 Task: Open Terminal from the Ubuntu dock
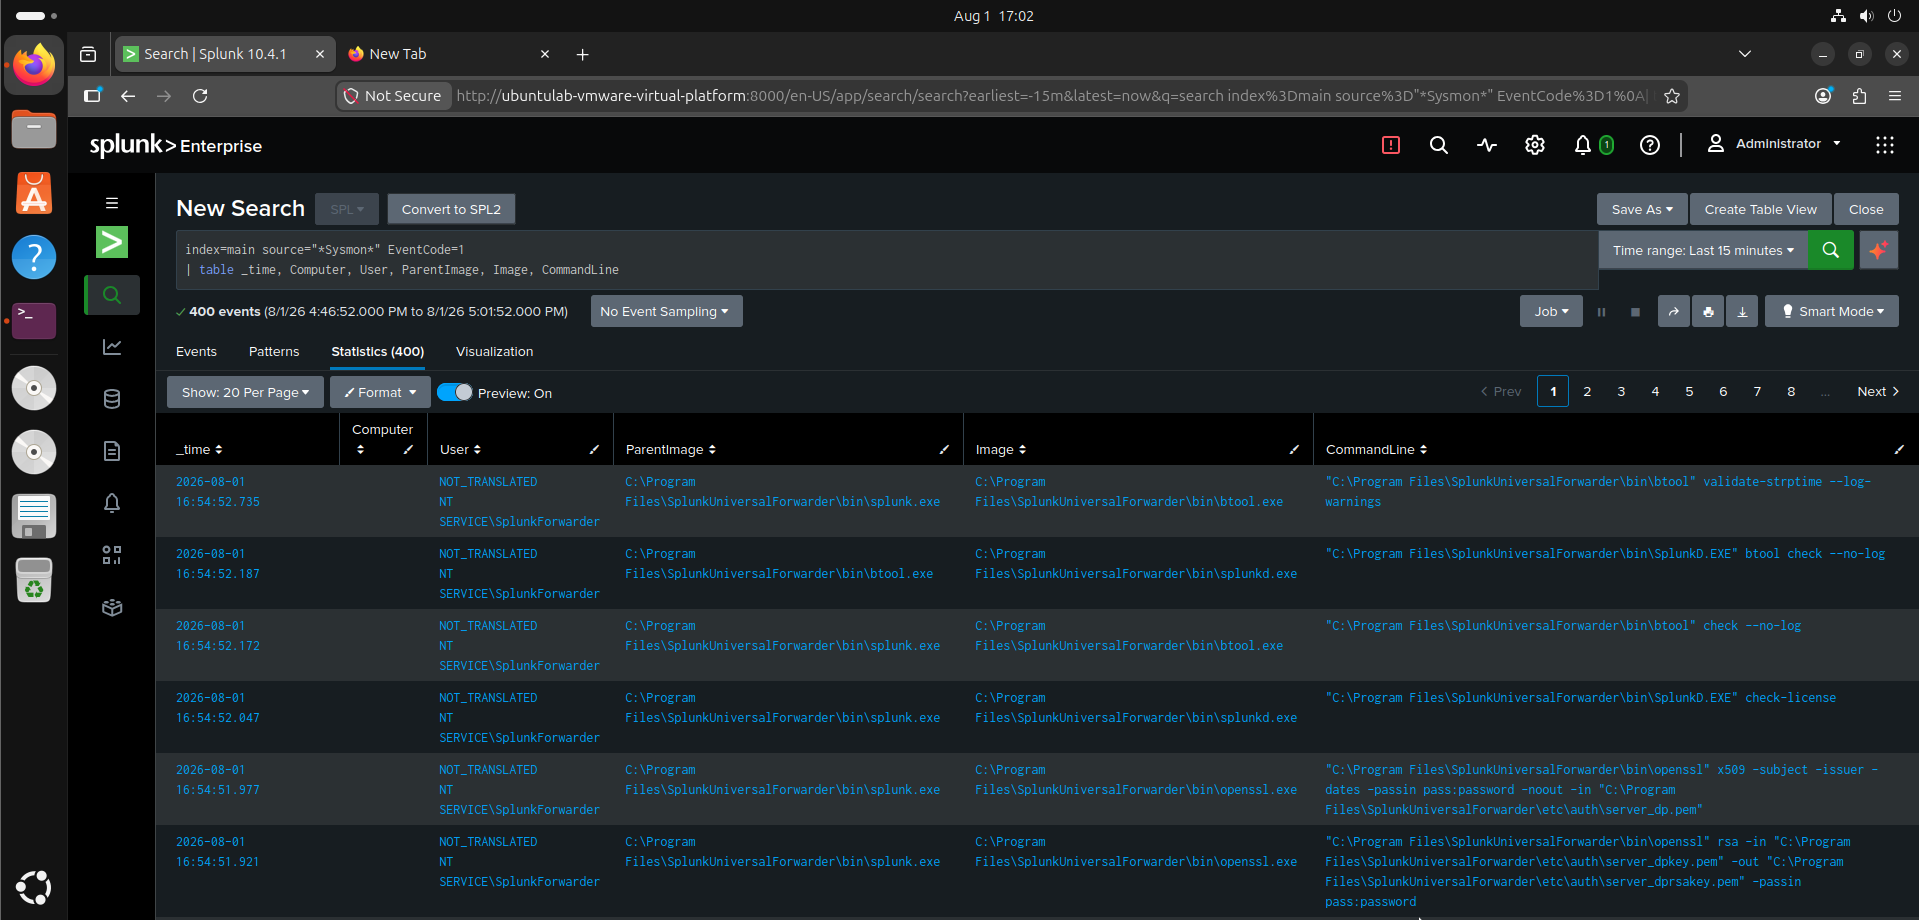[x=34, y=321]
